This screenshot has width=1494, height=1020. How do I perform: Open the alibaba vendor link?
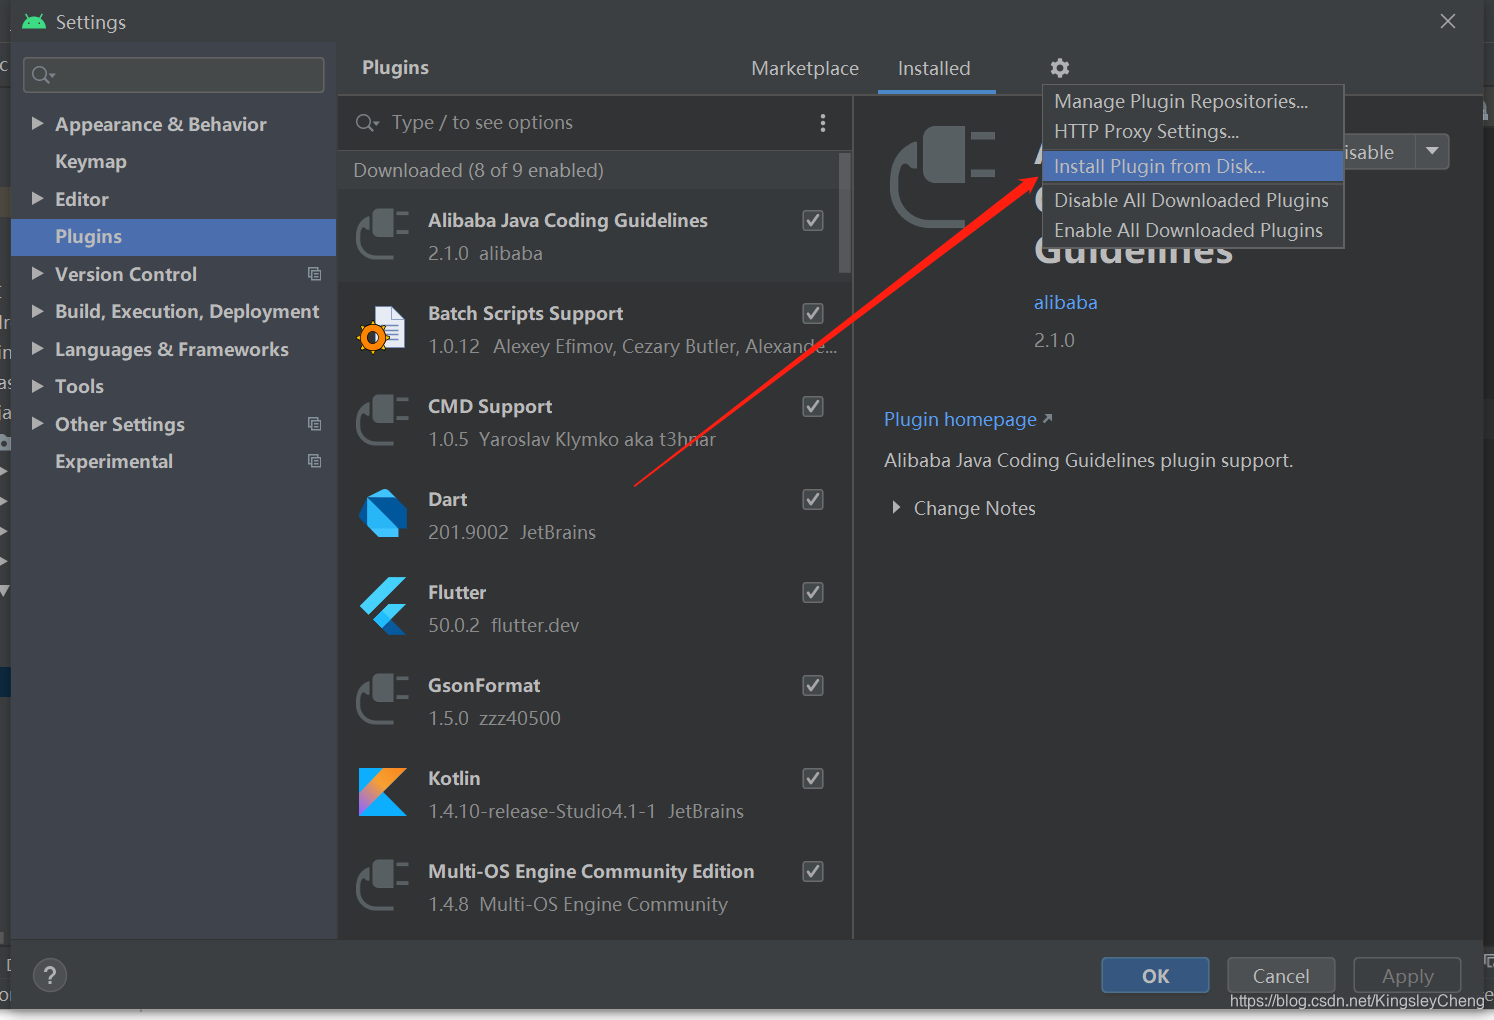[x=1065, y=302]
